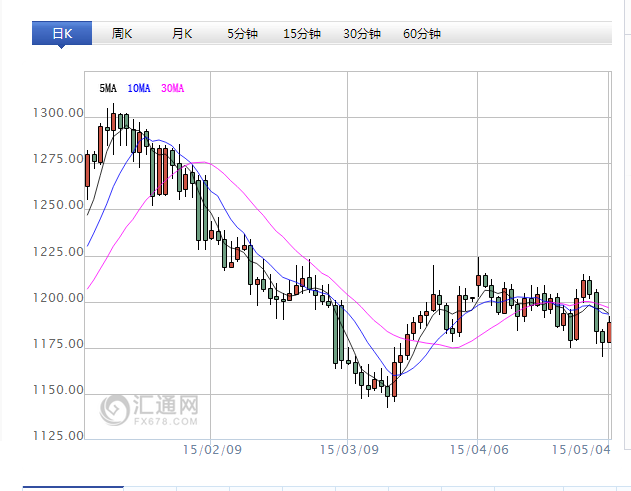The image size is (631, 491).
Task: Click the 1300.00 price axis label
Action: (x=55, y=113)
